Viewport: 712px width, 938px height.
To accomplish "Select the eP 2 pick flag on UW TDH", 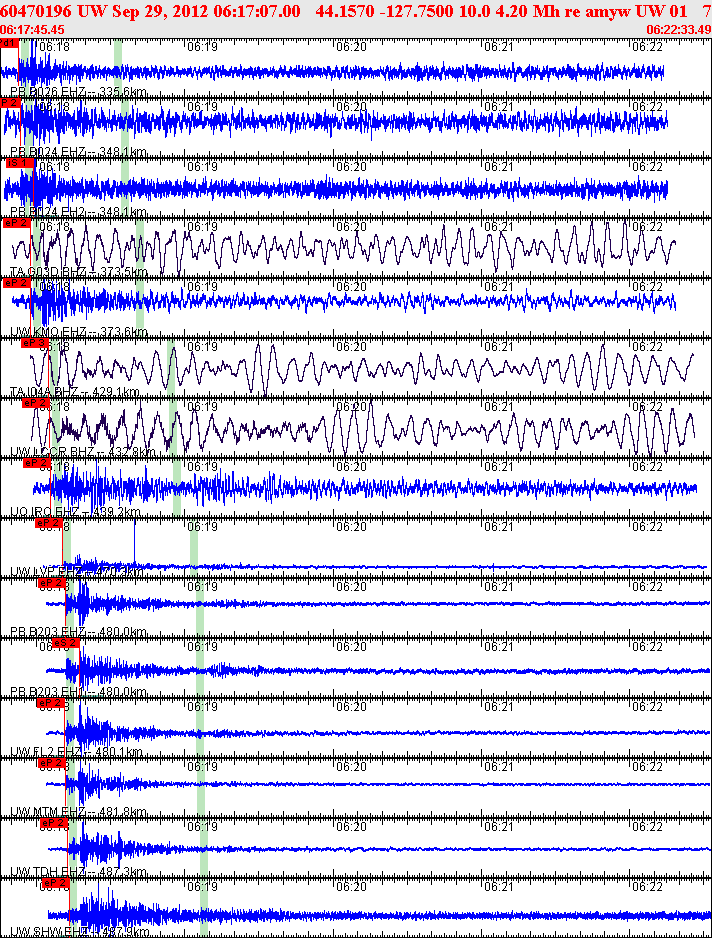I will tap(53, 823).
